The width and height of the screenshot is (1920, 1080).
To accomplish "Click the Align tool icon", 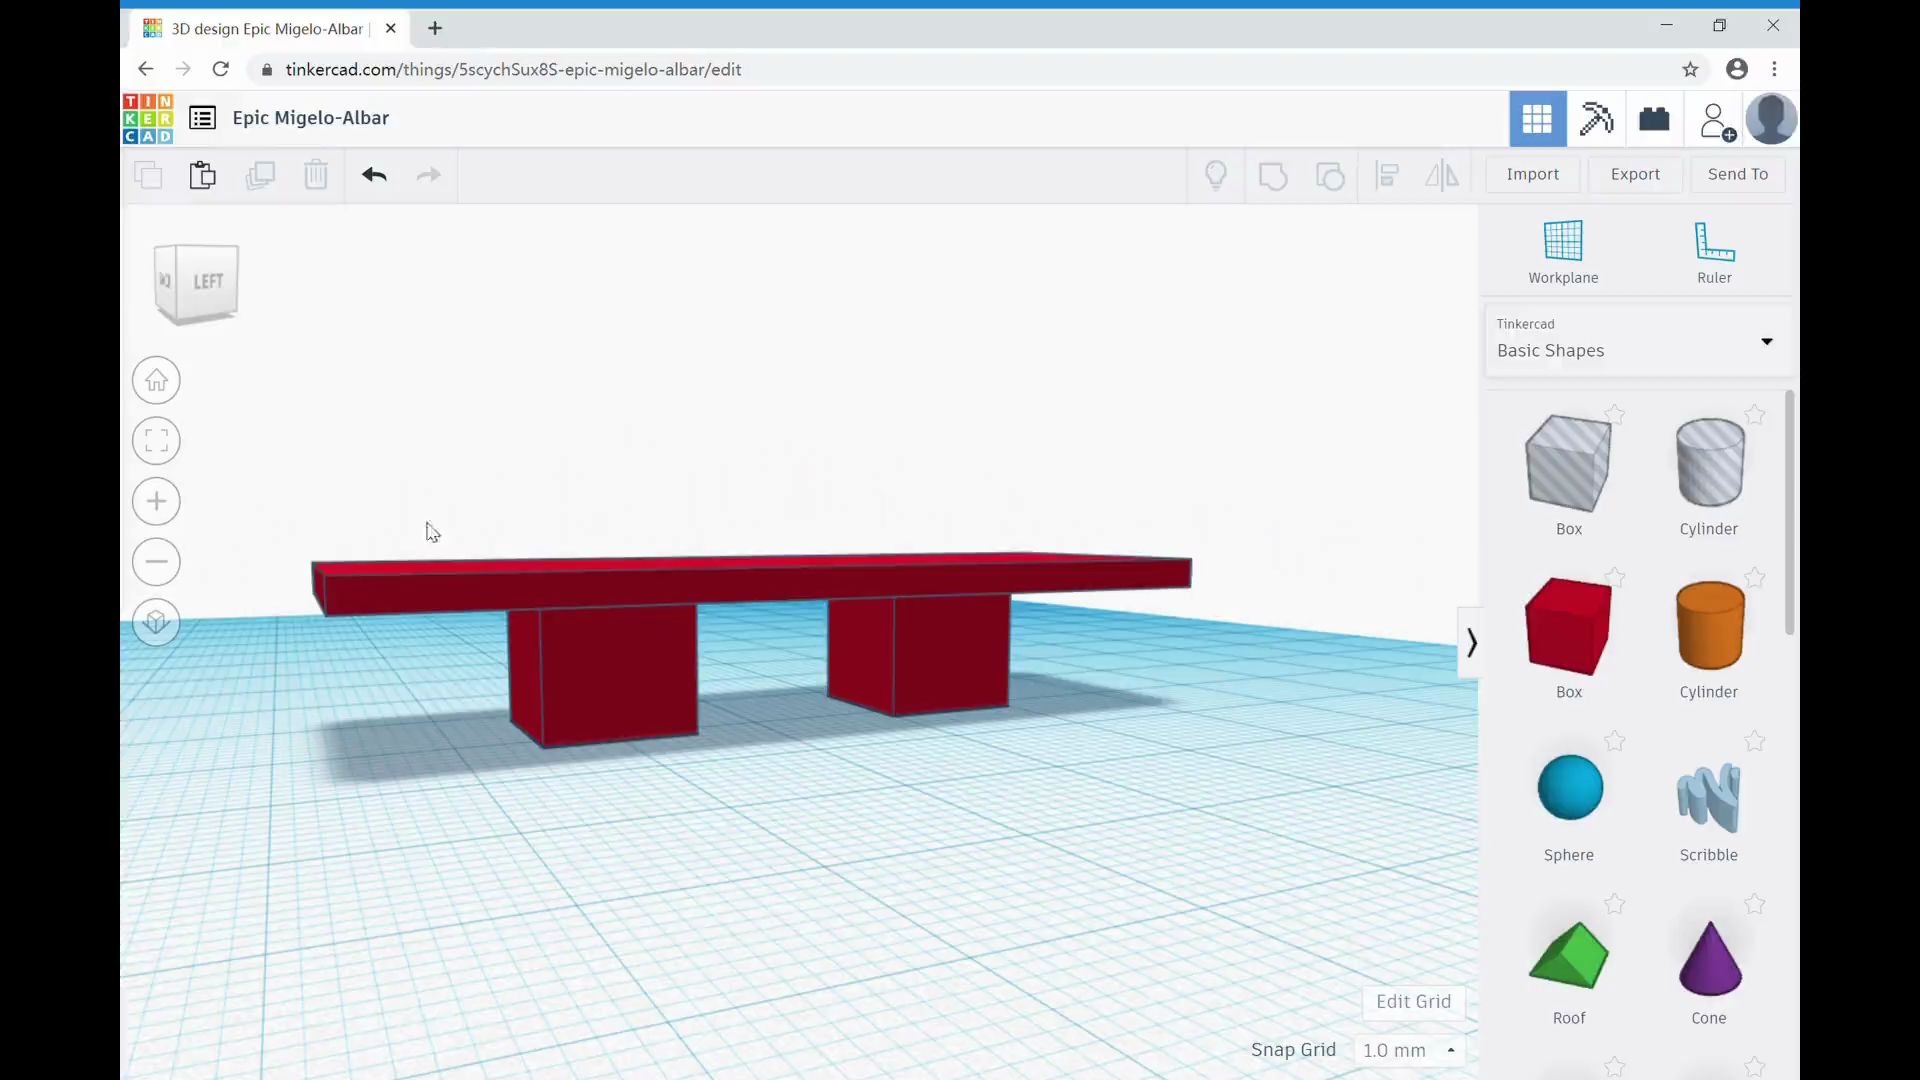I will pyautogui.click(x=1387, y=176).
